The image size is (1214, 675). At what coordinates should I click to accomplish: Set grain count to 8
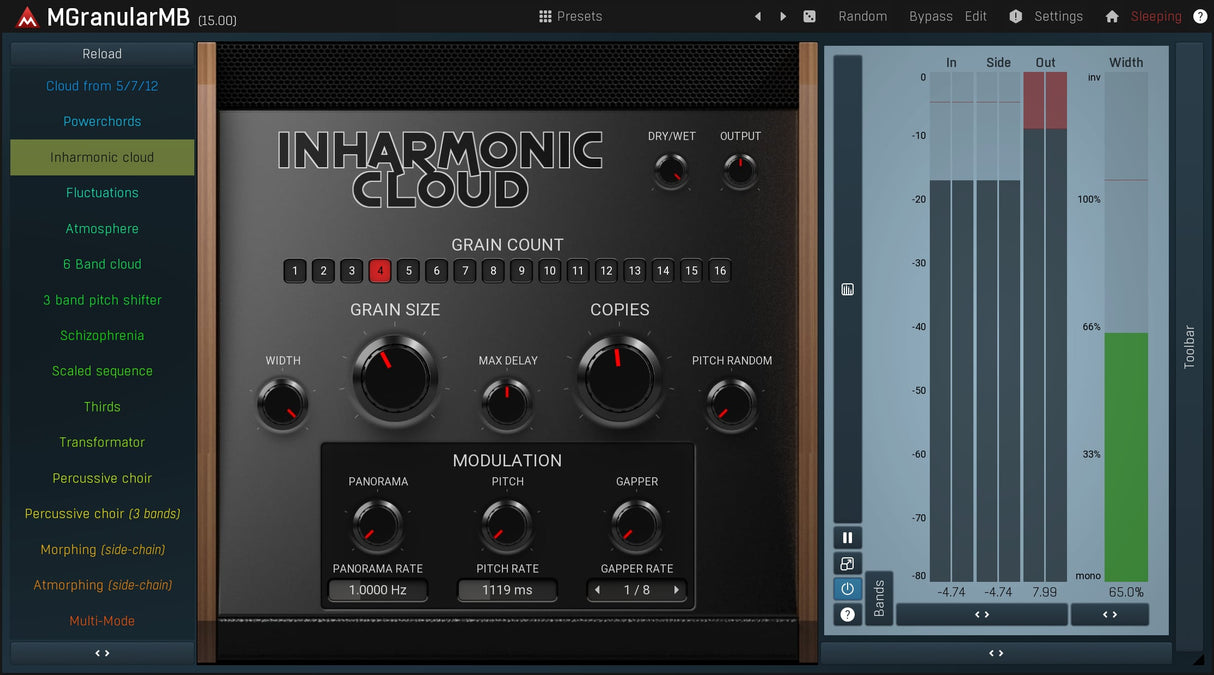click(x=493, y=271)
